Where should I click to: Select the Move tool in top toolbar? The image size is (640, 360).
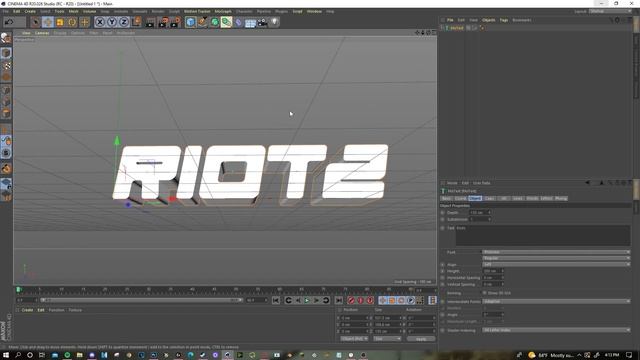point(48,22)
